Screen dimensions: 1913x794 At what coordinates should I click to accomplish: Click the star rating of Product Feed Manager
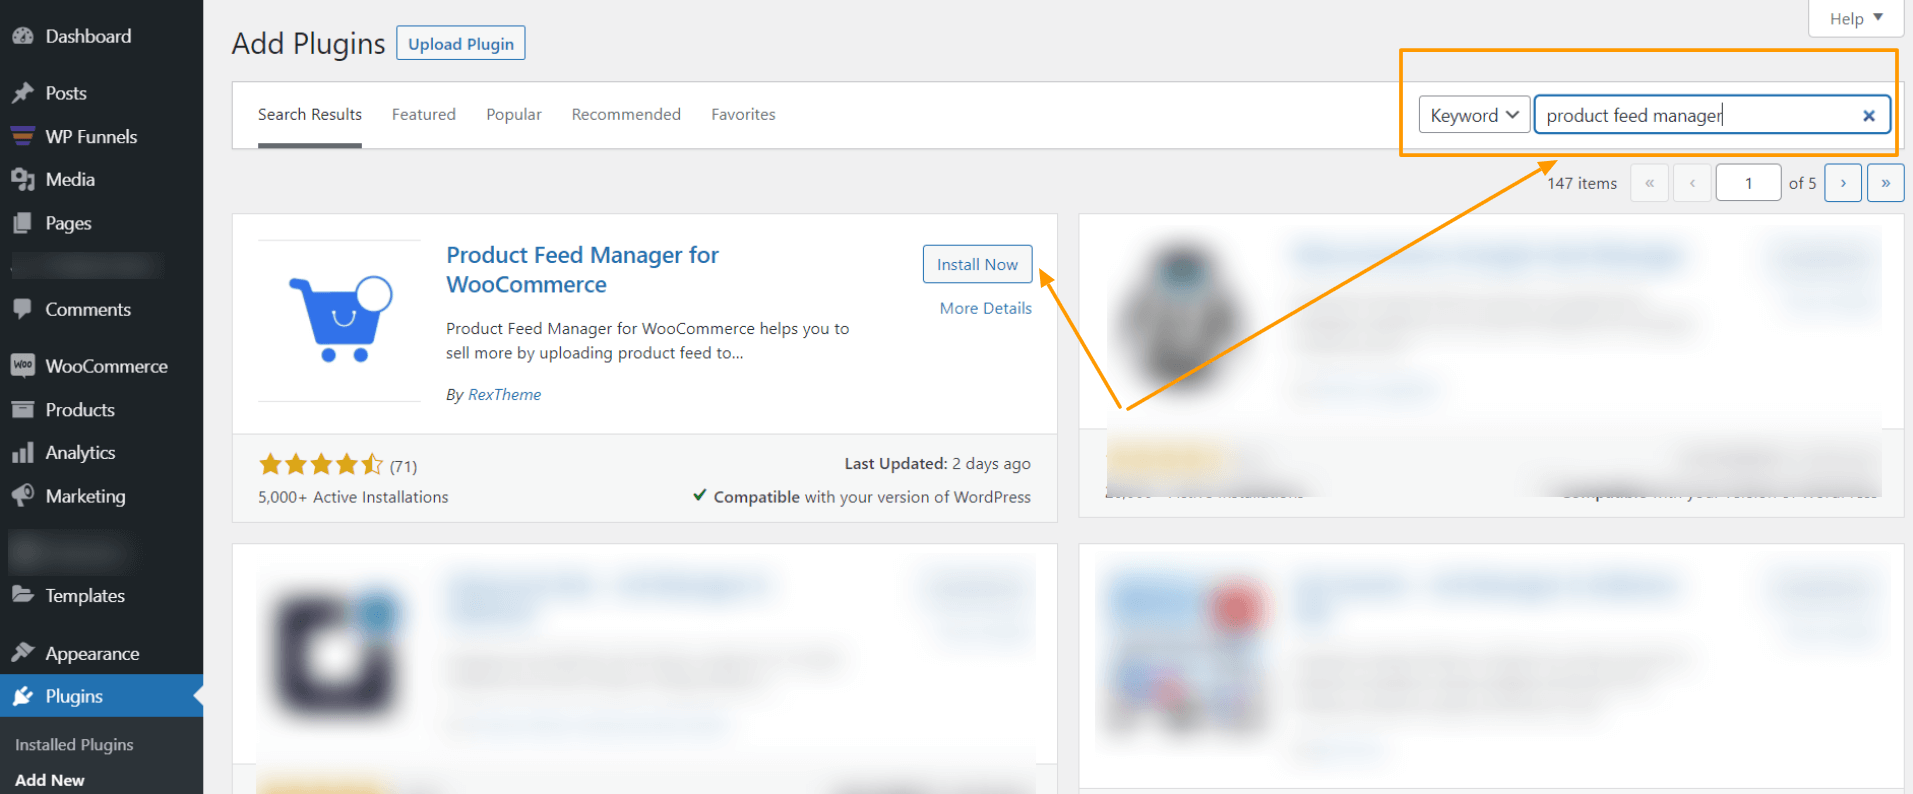tap(320, 464)
